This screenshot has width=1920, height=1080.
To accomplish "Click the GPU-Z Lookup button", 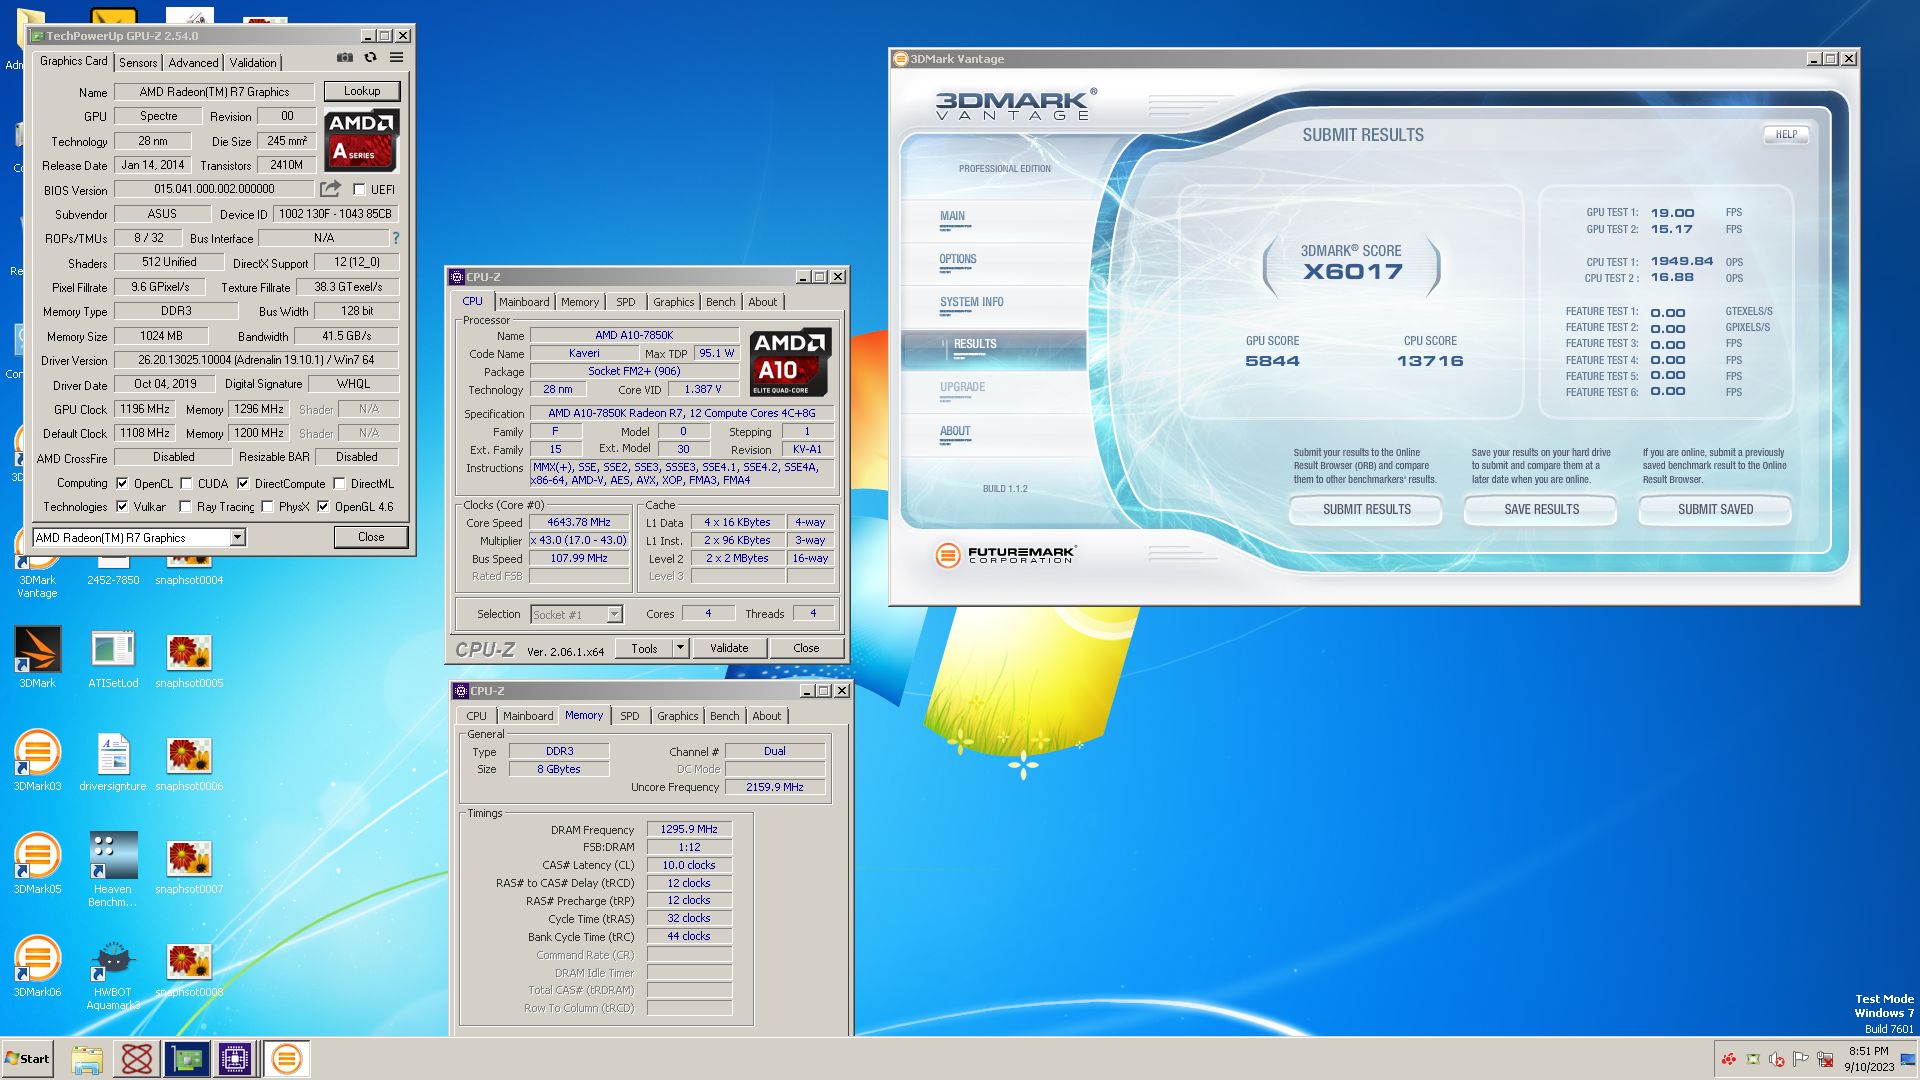I will pos(362,91).
